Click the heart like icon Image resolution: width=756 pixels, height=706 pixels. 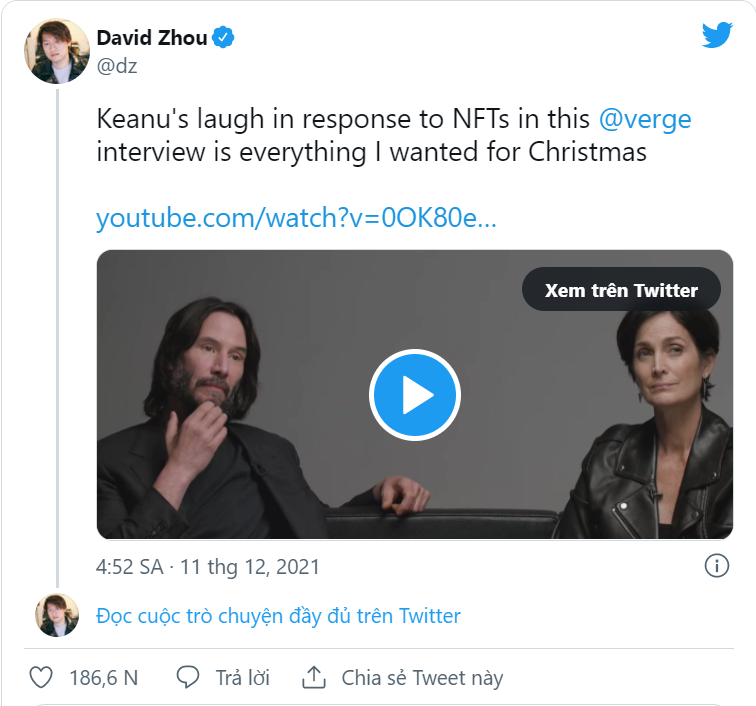tap(41, 677)
